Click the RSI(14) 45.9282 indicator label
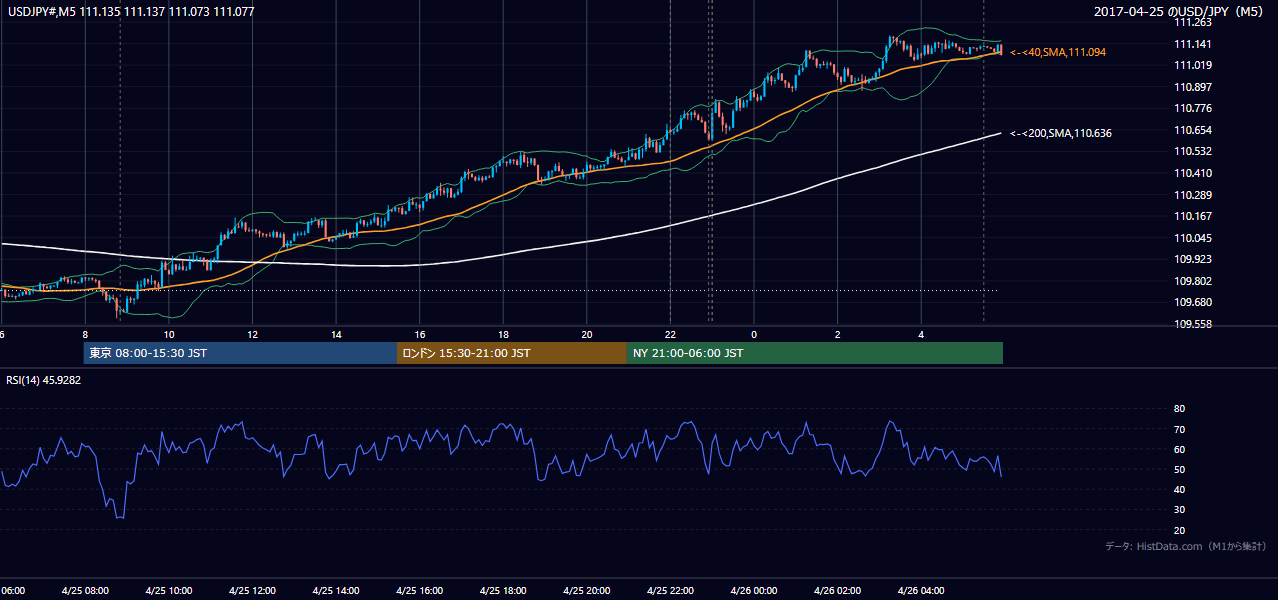This screenshot has height=600, width=1278. 44,380
